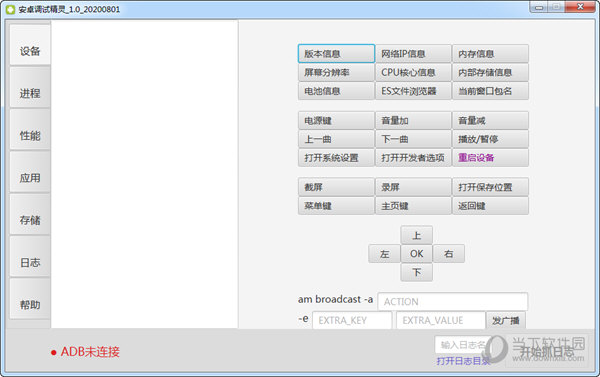
Task: Click the 下 direction button
Action: (x=417, y=273)
